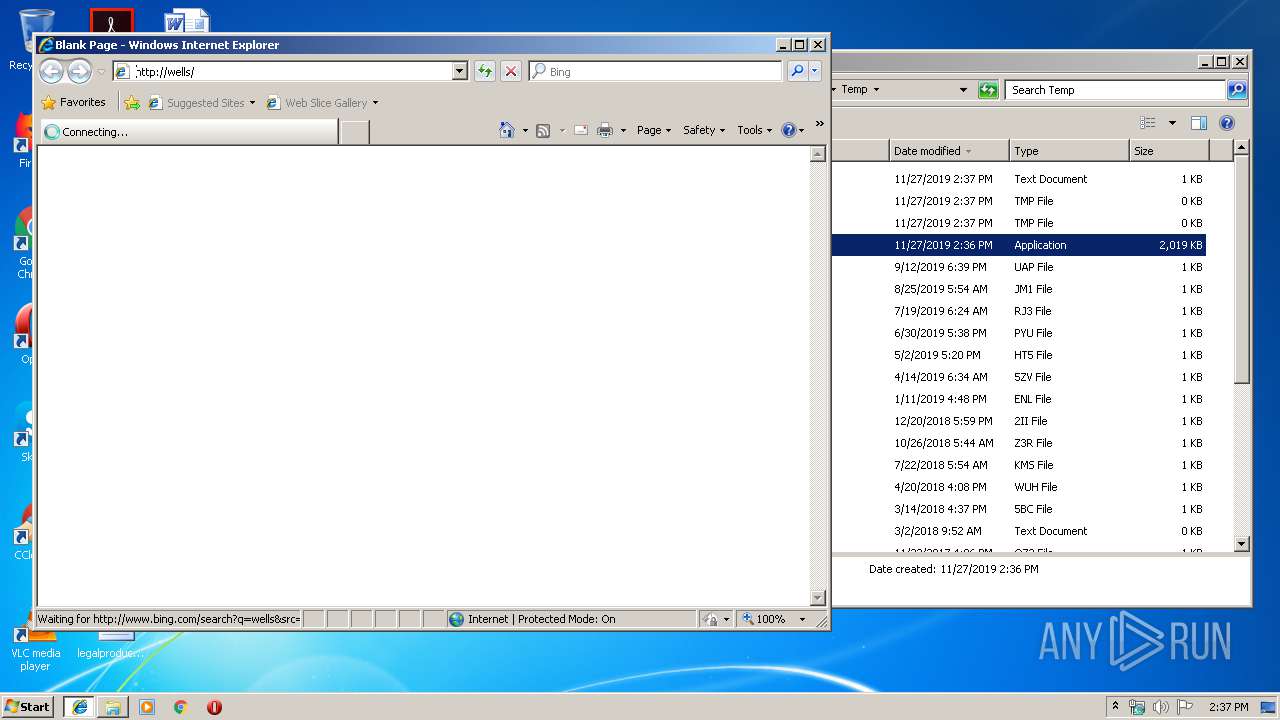Select the Z3R File row
1280x720 pixels.
coord(1019,443)
